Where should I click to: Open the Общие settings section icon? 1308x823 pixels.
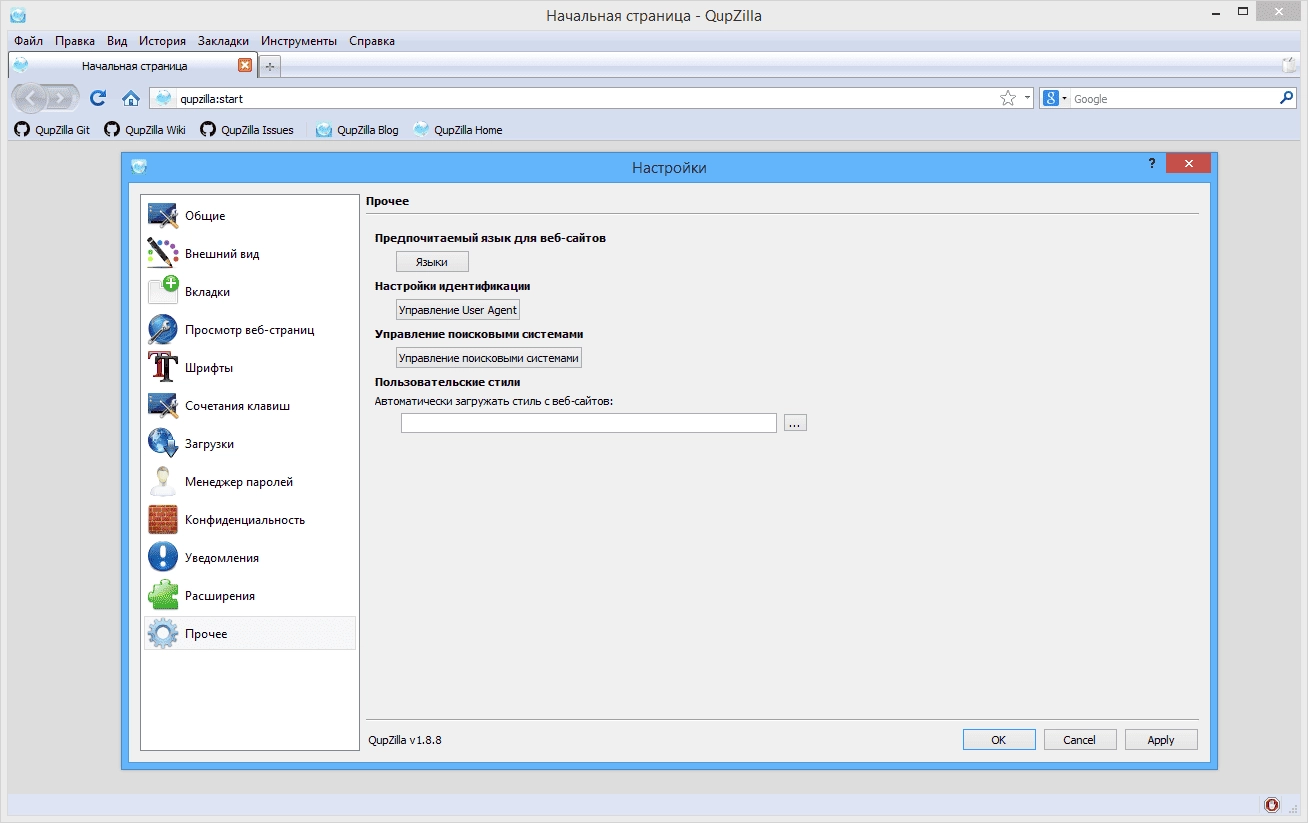[x=162, y=216]
